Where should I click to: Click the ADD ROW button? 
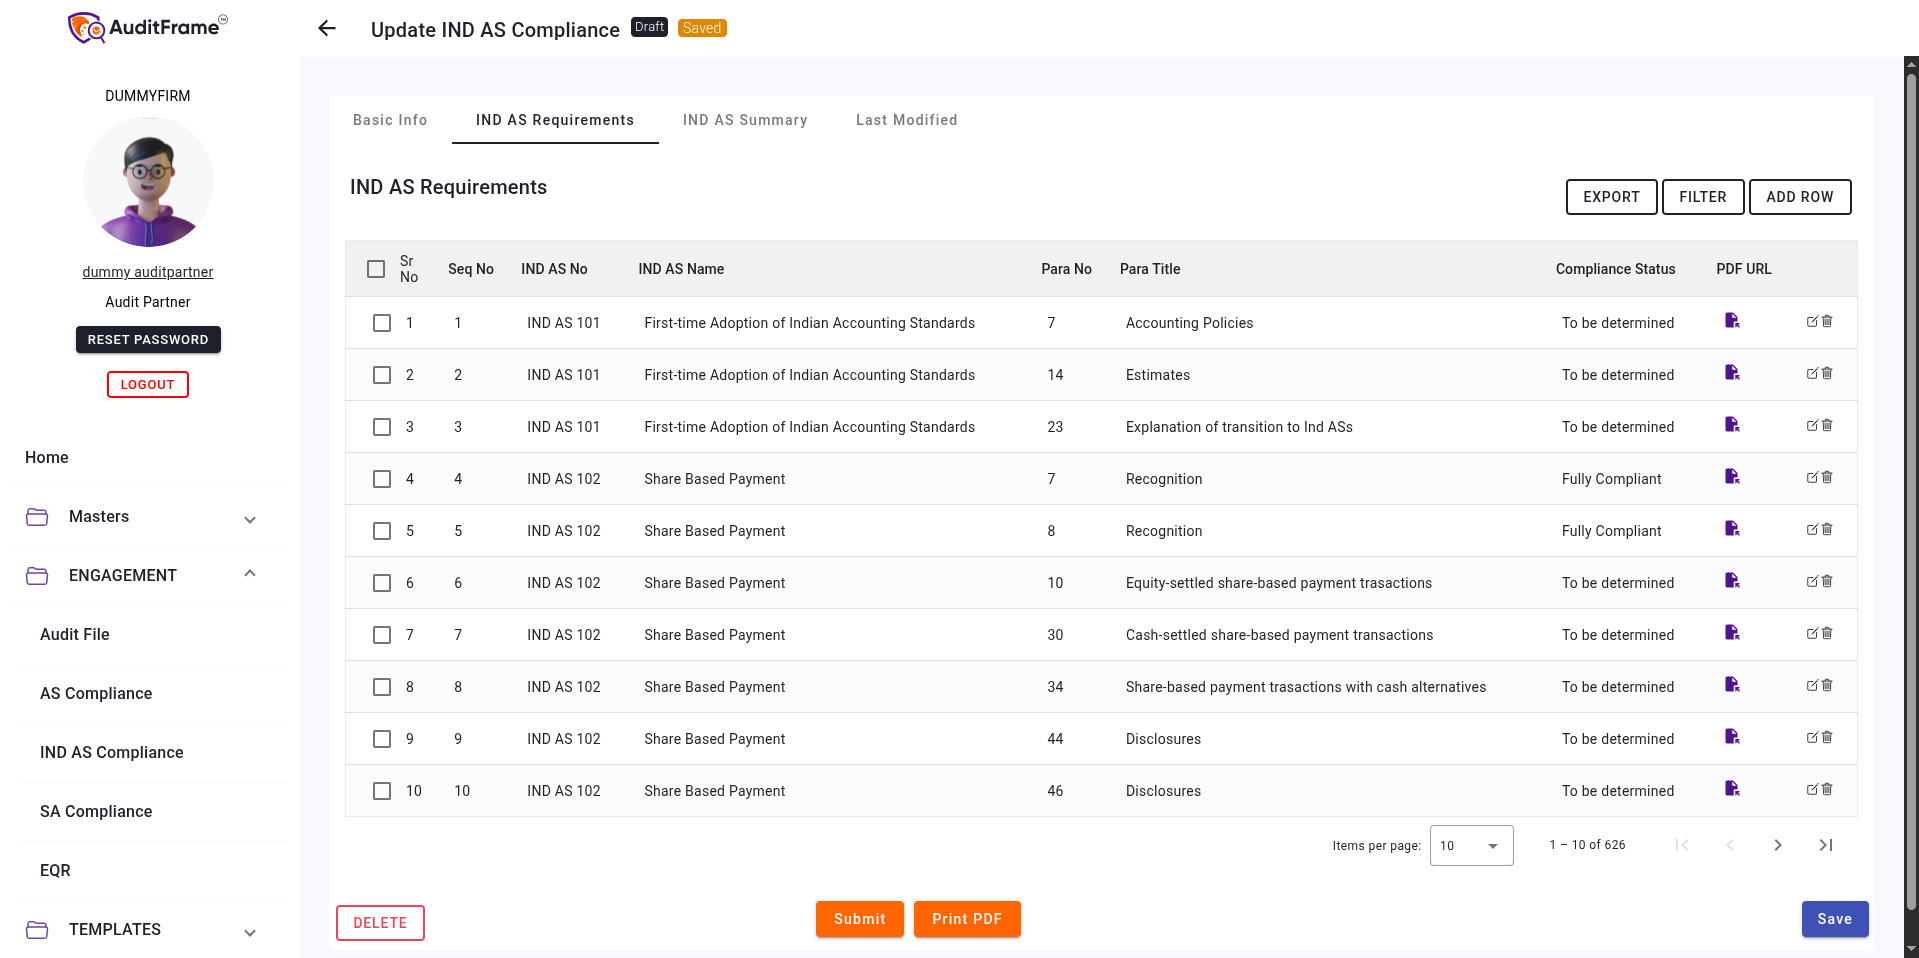point(1799,197)
